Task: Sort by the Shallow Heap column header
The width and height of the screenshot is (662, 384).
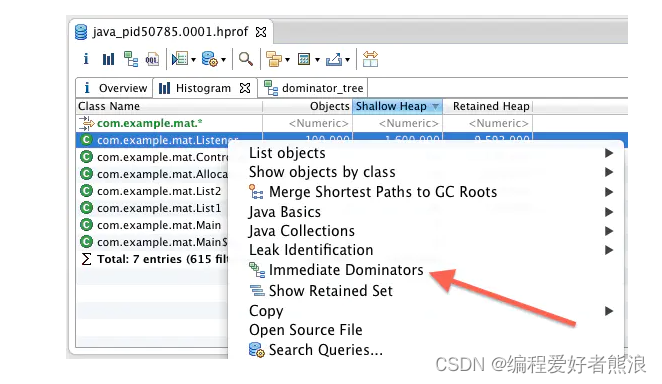Action: 397,106
